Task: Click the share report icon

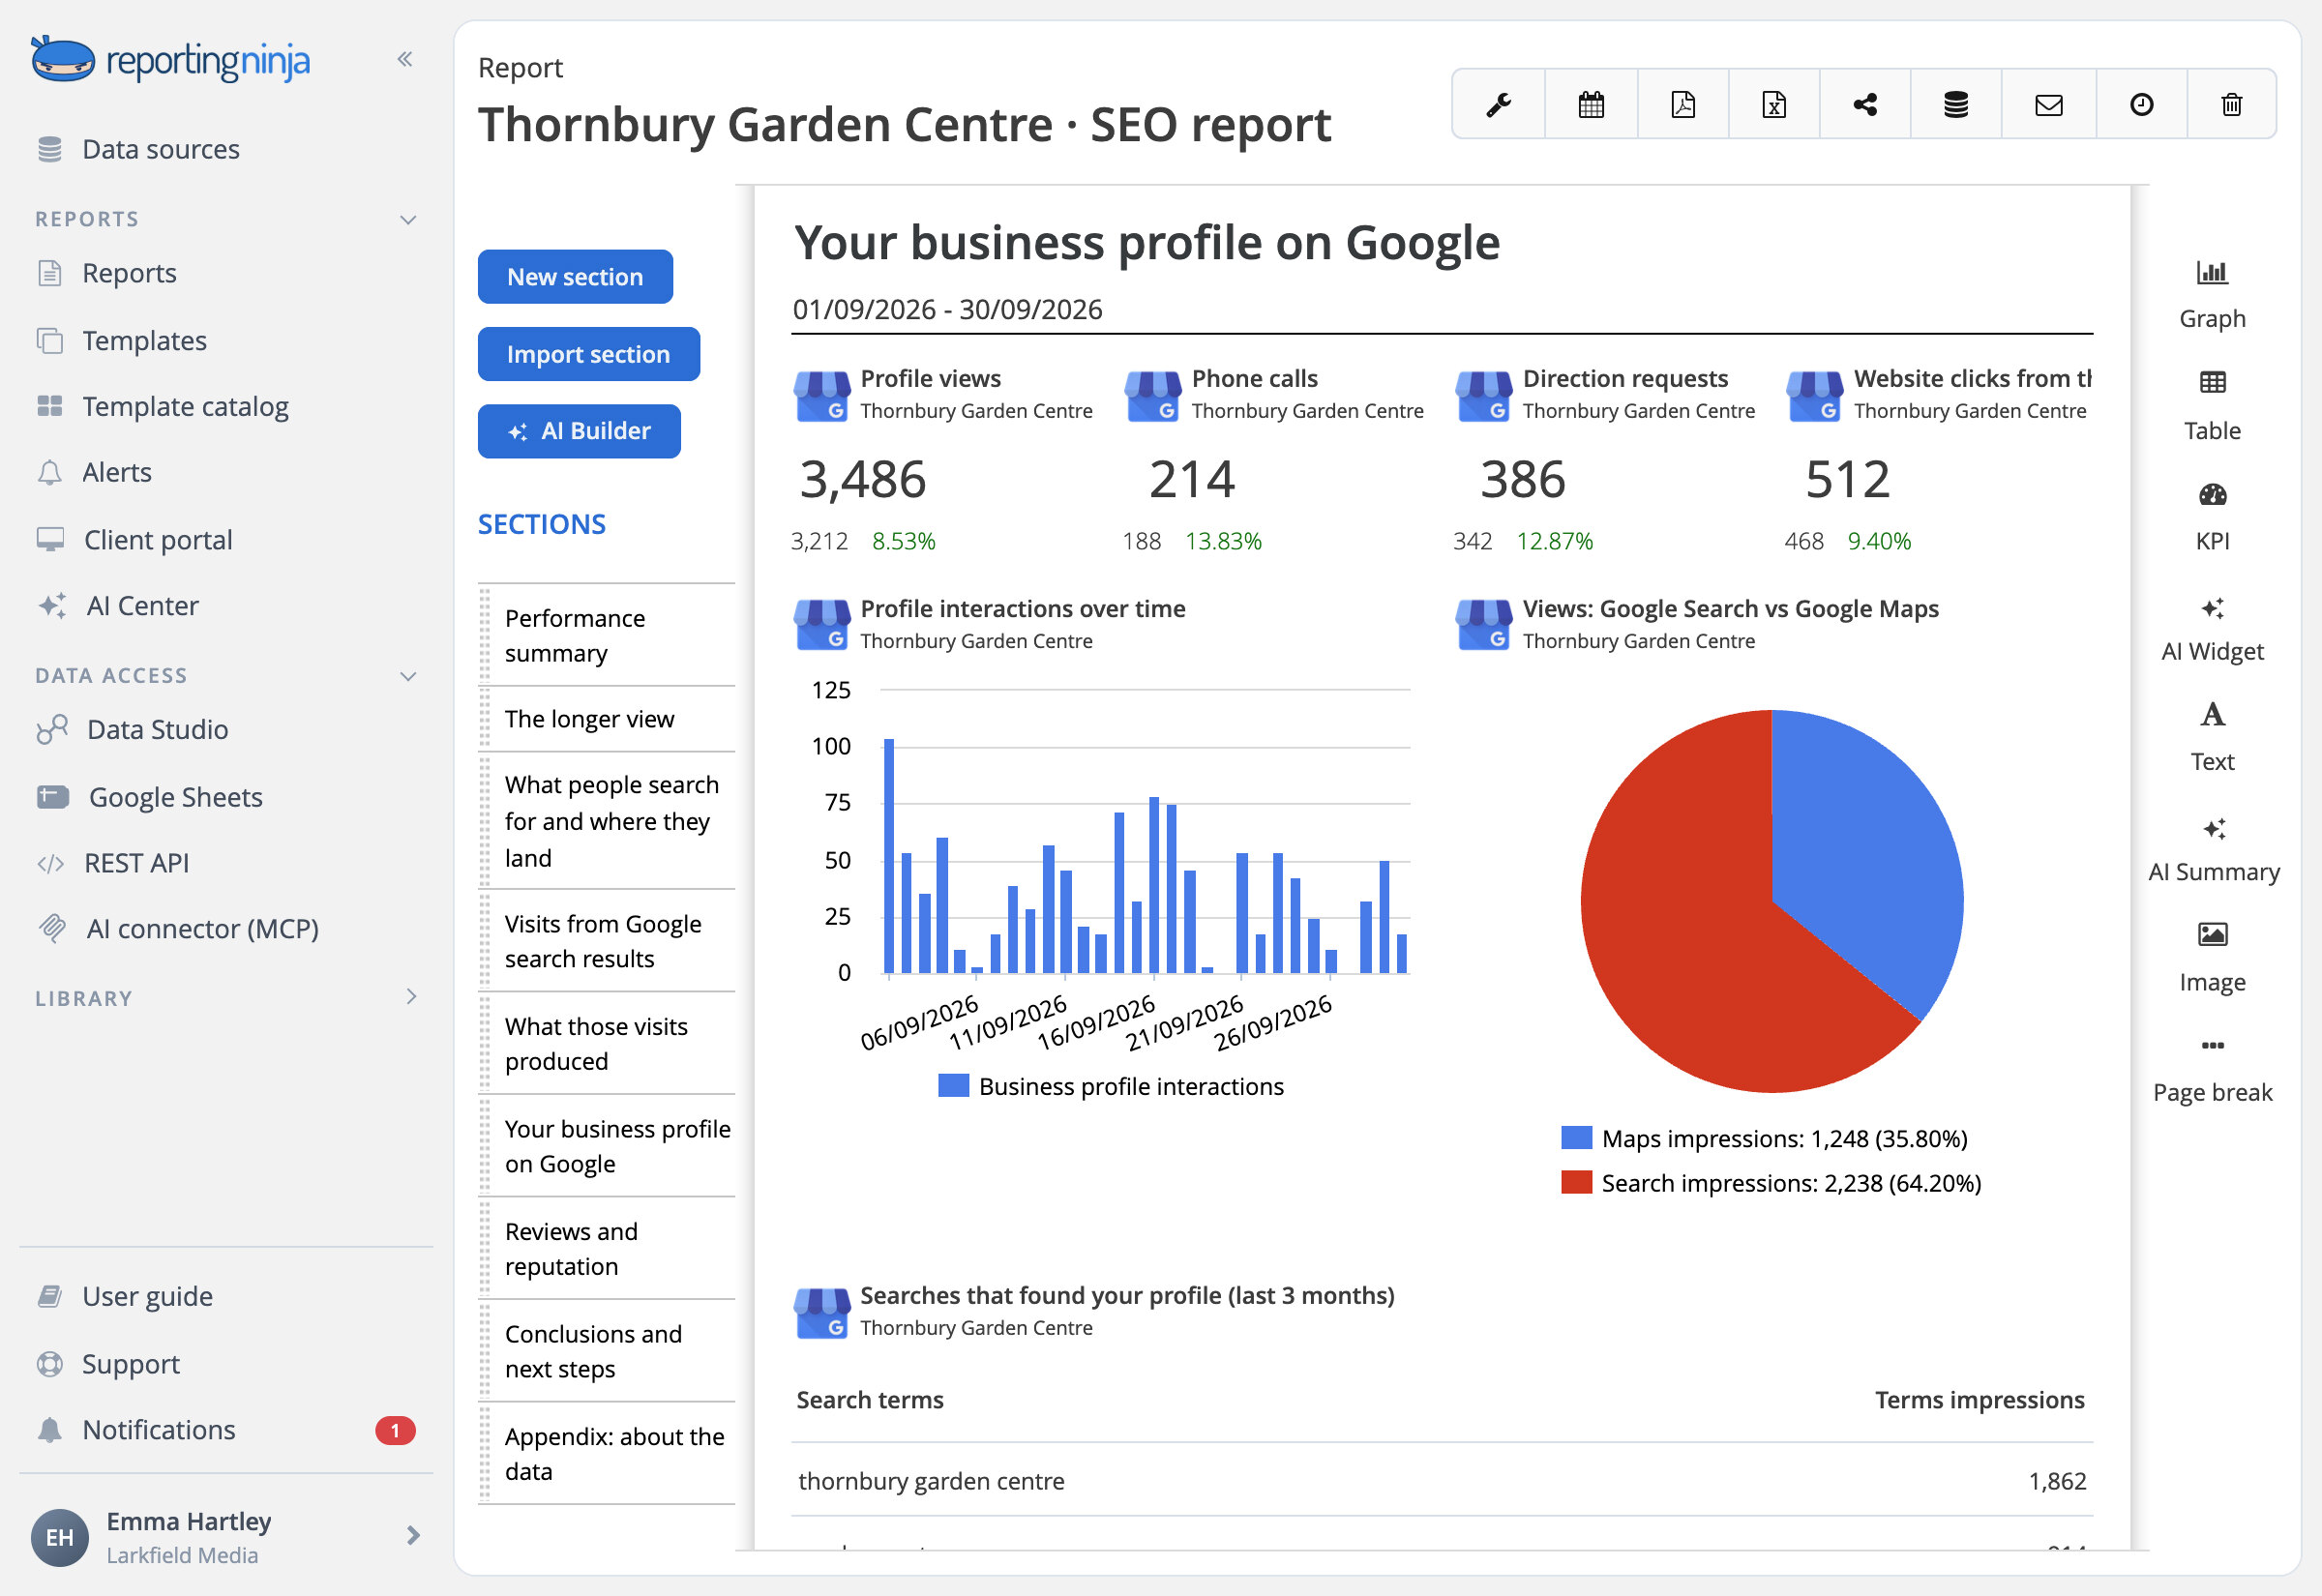Action: tap(1865, 104)
